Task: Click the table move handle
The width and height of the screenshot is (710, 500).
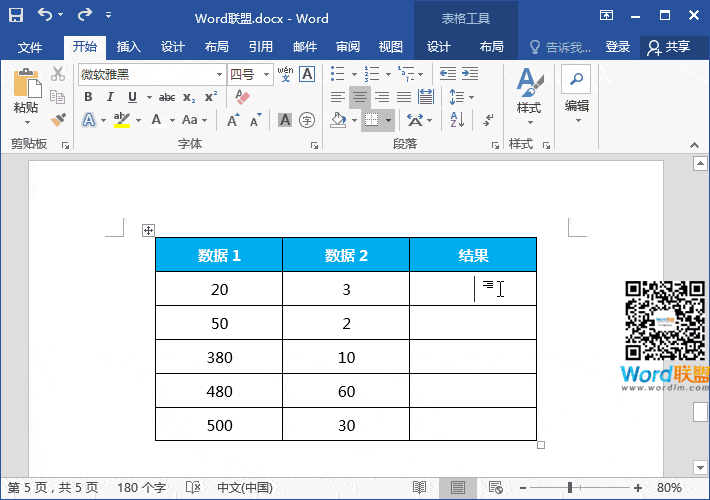Action: point(148,231)
